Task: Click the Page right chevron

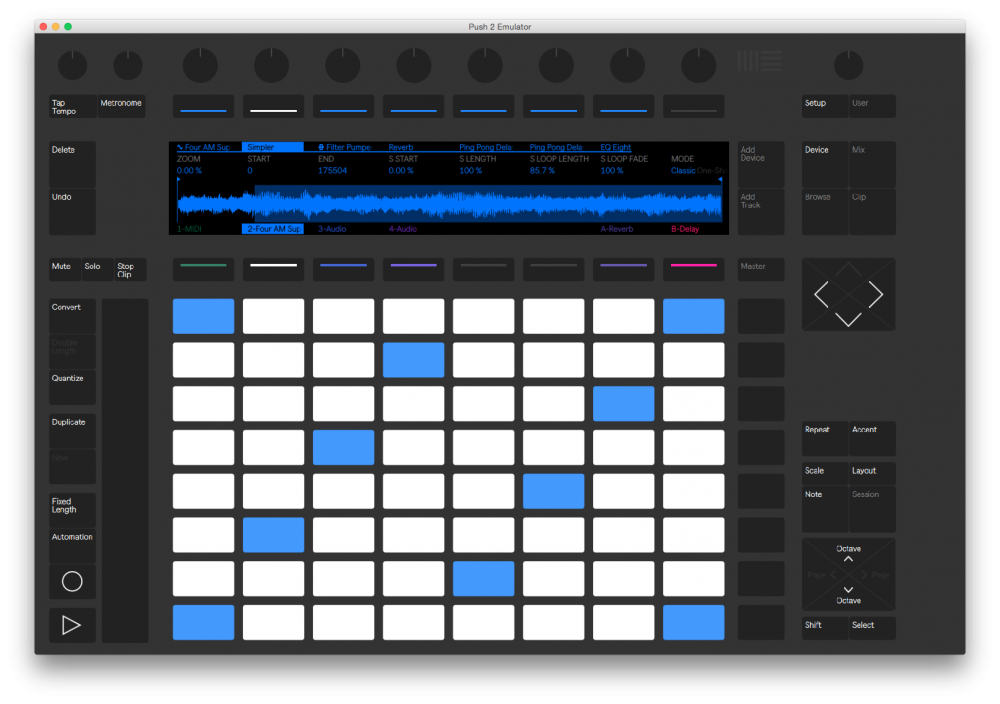Action: [864, 575]
